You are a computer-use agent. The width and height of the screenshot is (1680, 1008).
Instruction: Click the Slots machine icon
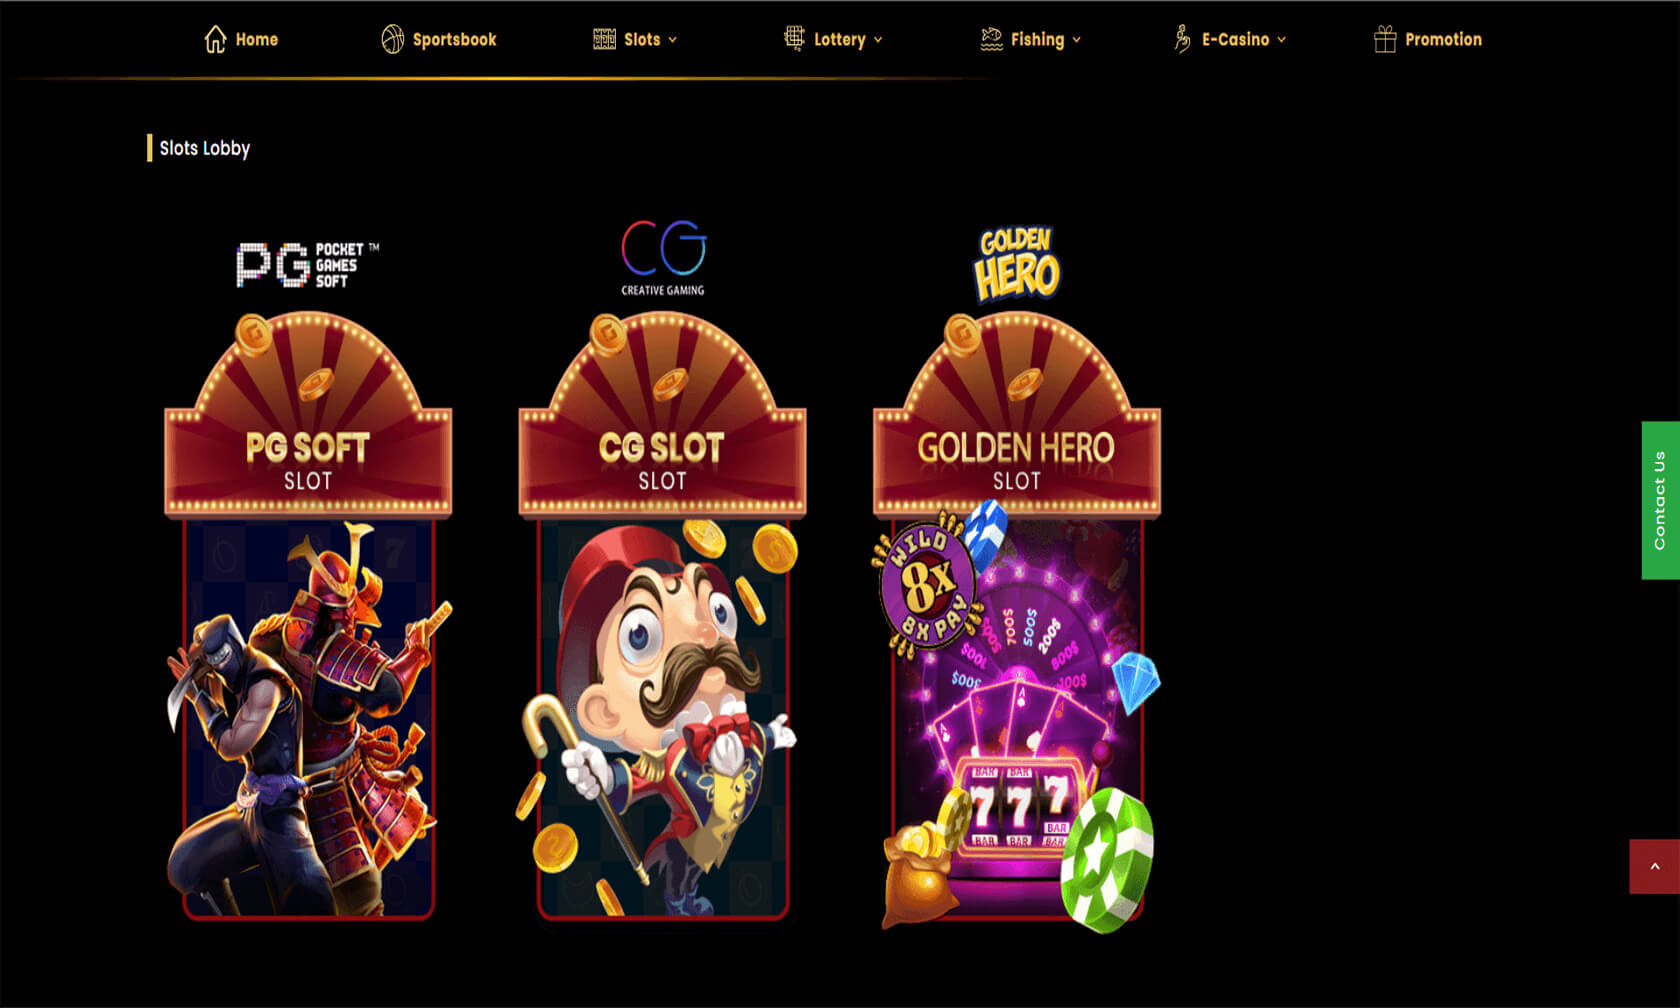[x=604, y=39]
